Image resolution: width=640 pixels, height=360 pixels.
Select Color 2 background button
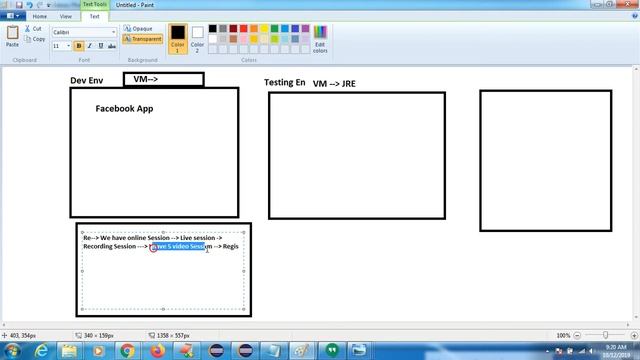pos(197,39)
